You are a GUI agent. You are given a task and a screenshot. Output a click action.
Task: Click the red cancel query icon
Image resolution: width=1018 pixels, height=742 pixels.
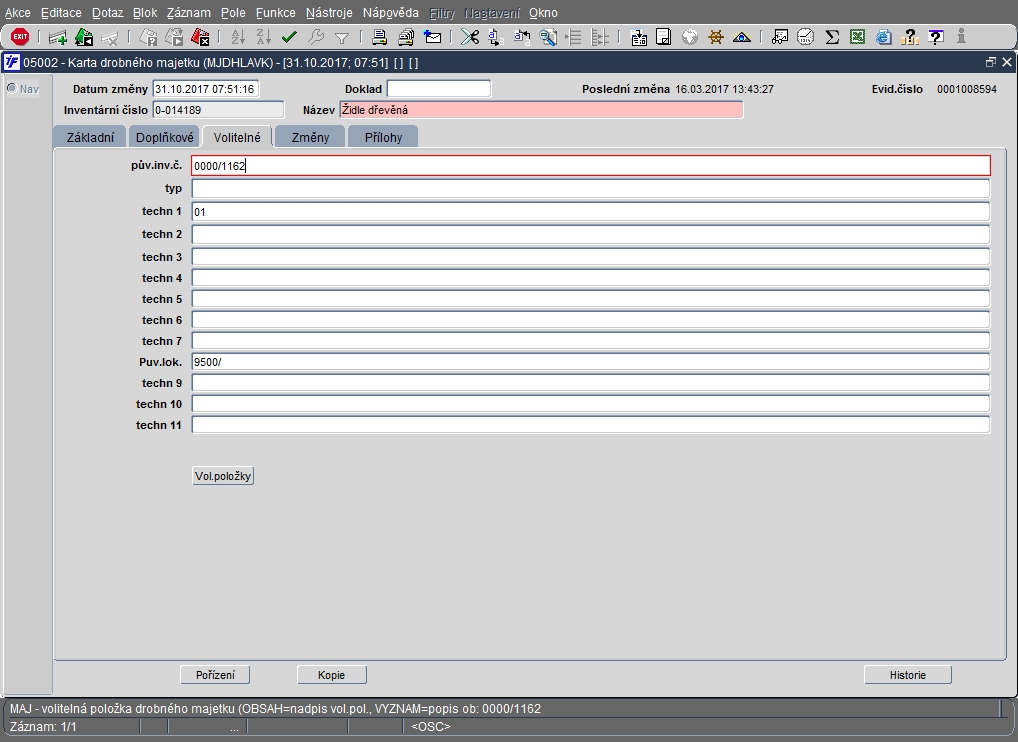click(201, 38)
